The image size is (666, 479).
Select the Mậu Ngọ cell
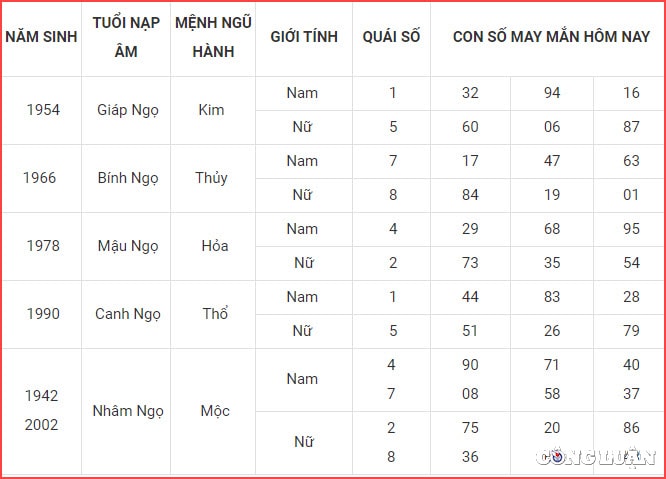tap(128, 246)
